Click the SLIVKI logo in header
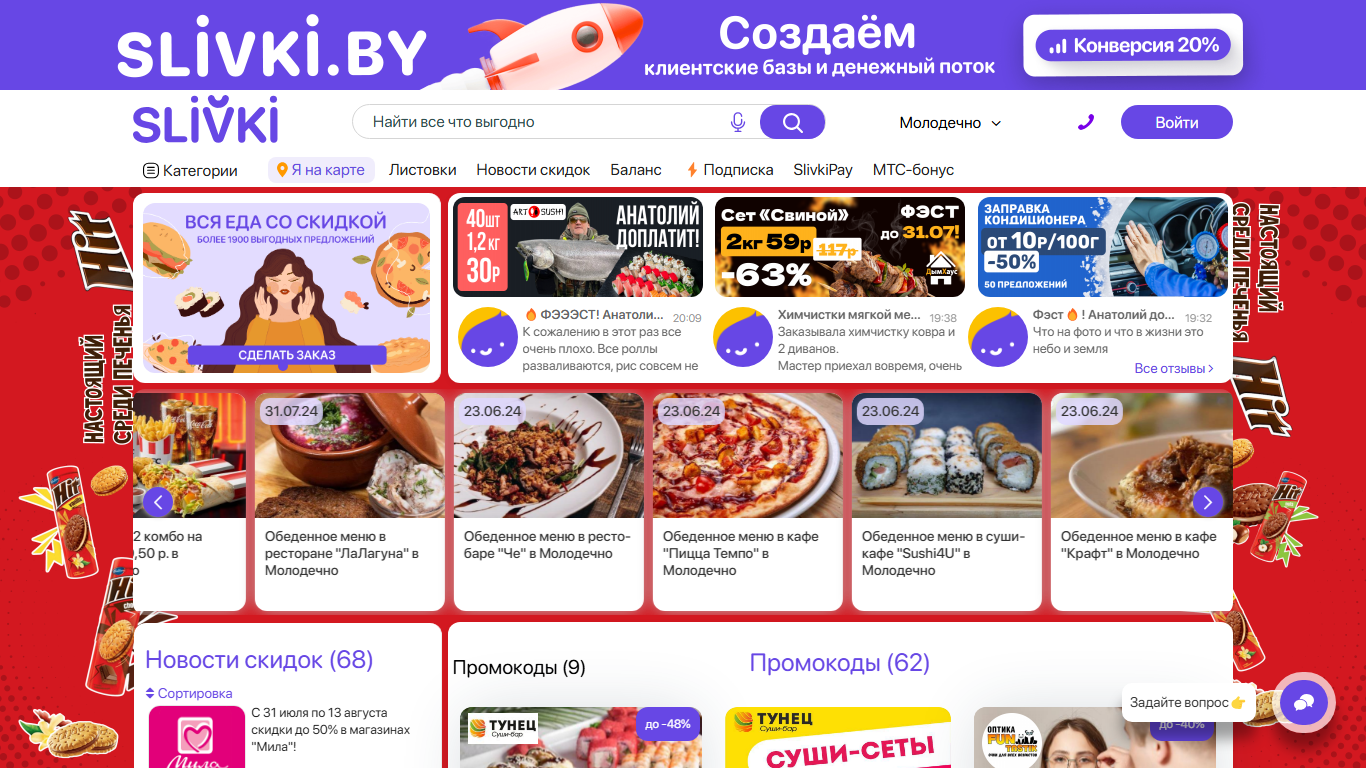 (206, 121)
